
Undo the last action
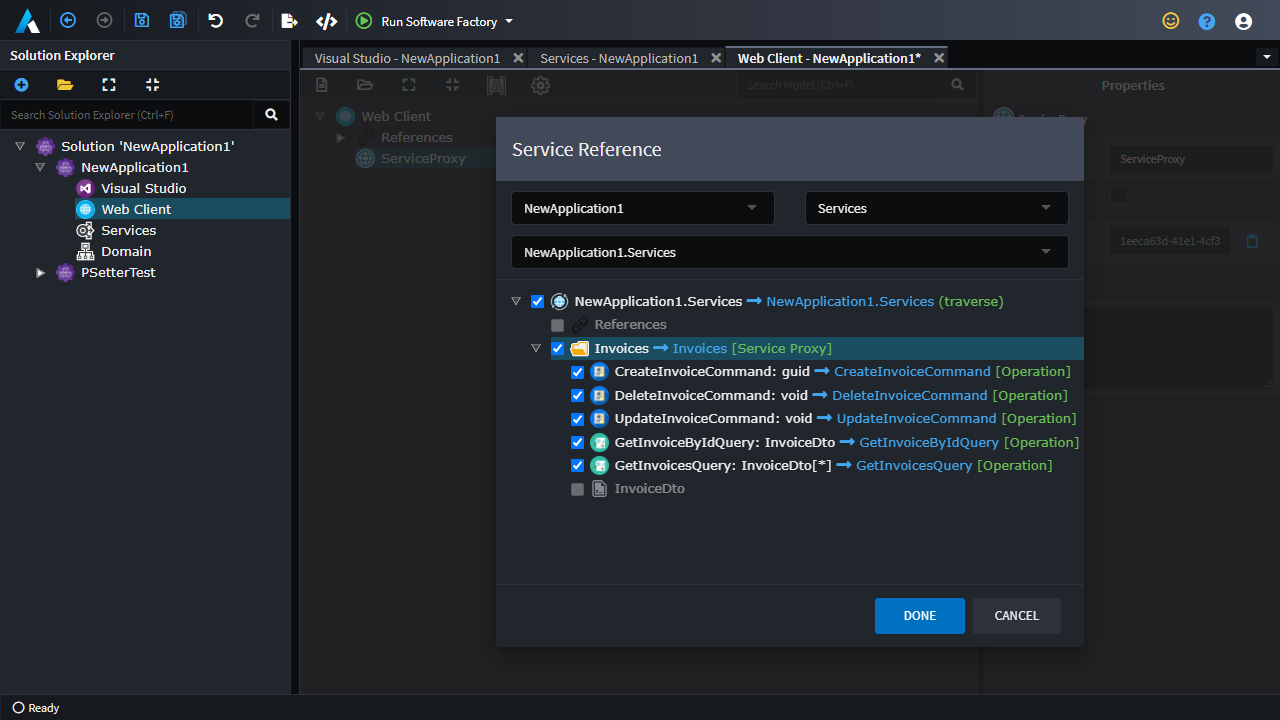[215, 20]
